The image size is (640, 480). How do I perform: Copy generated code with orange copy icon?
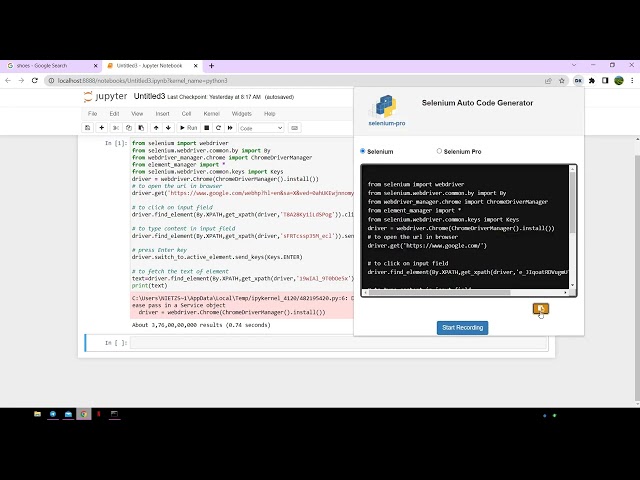click(x=541, y=309)
